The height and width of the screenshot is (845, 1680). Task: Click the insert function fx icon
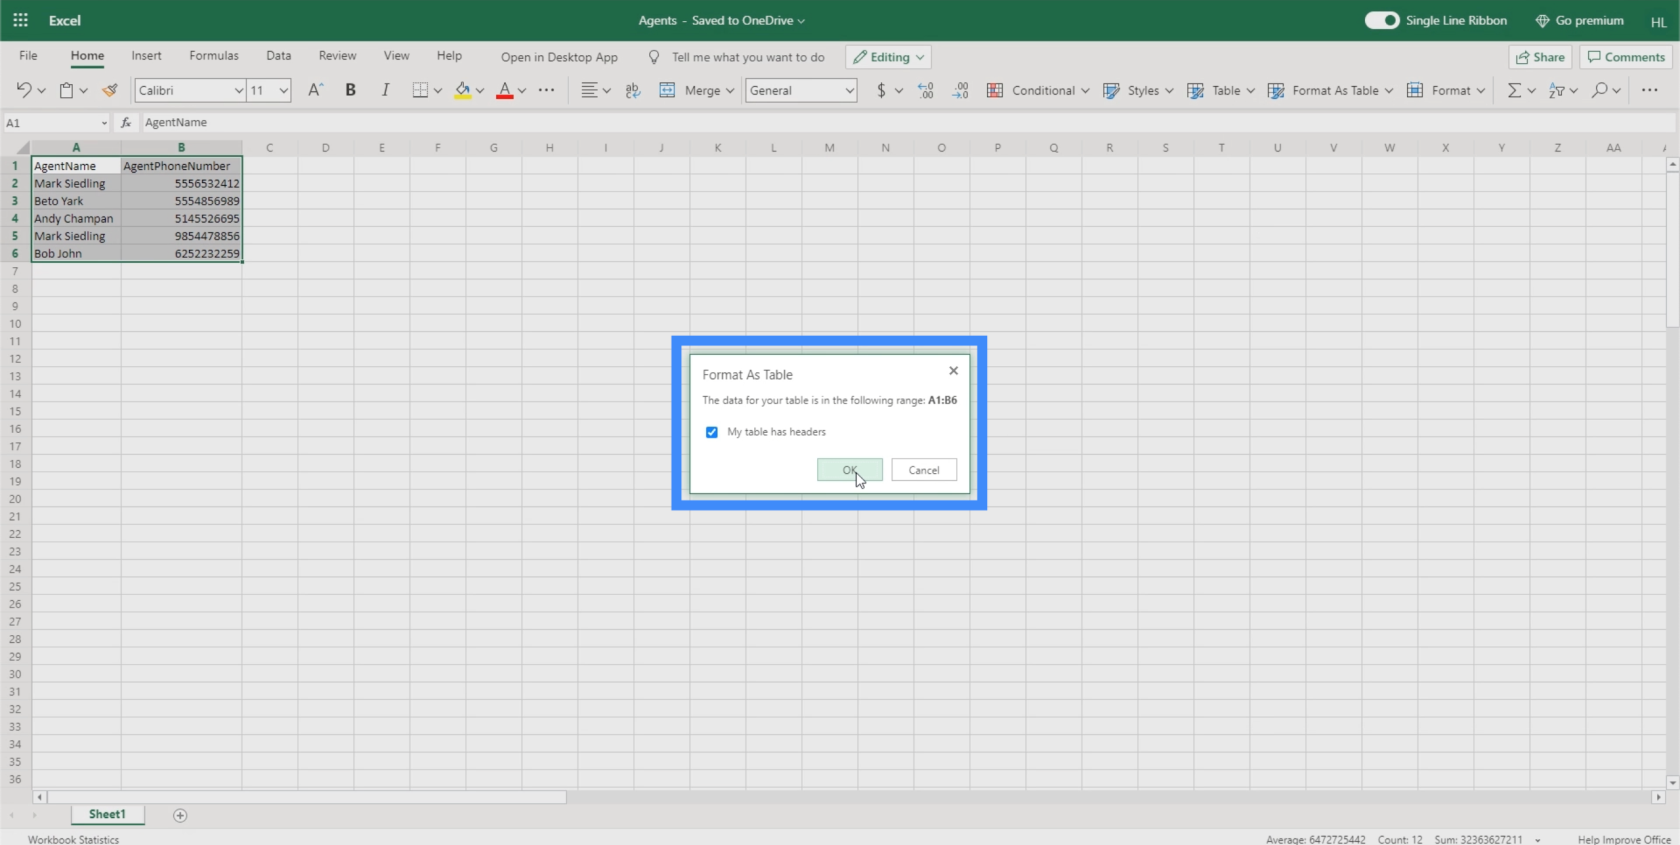tap(126, 122)
